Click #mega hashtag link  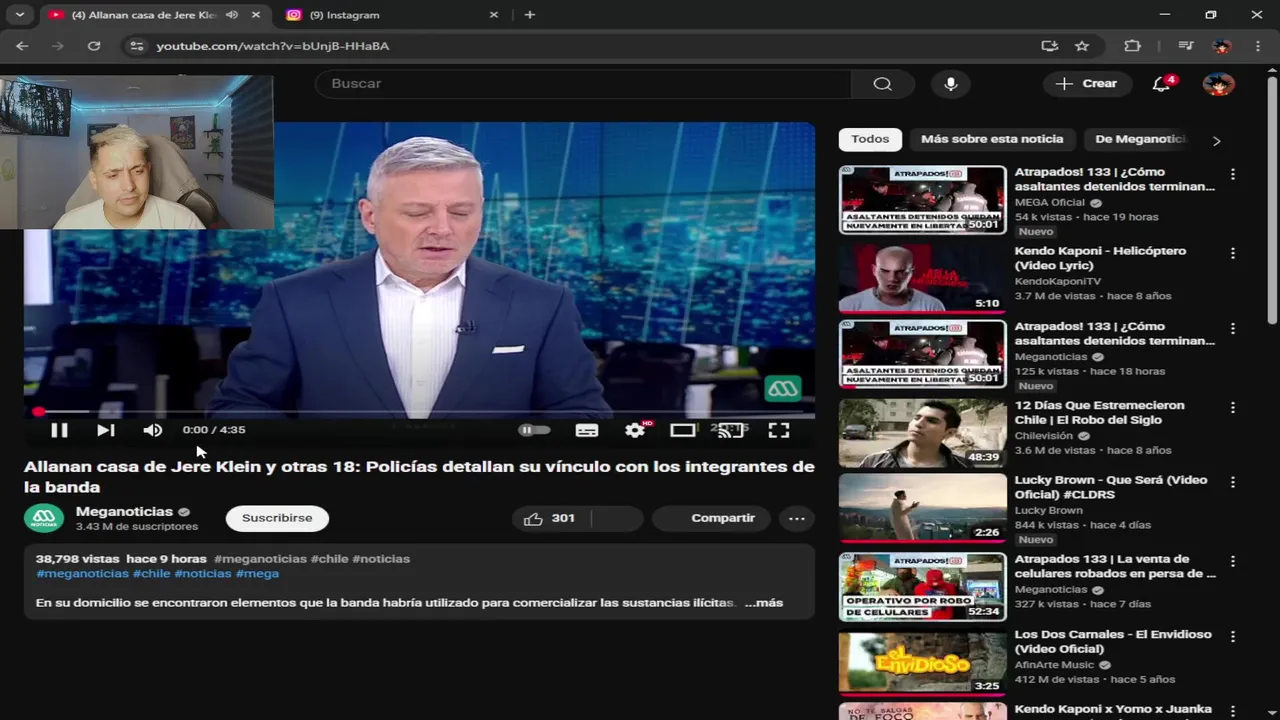pyautogui.click(x=257, y=574)
